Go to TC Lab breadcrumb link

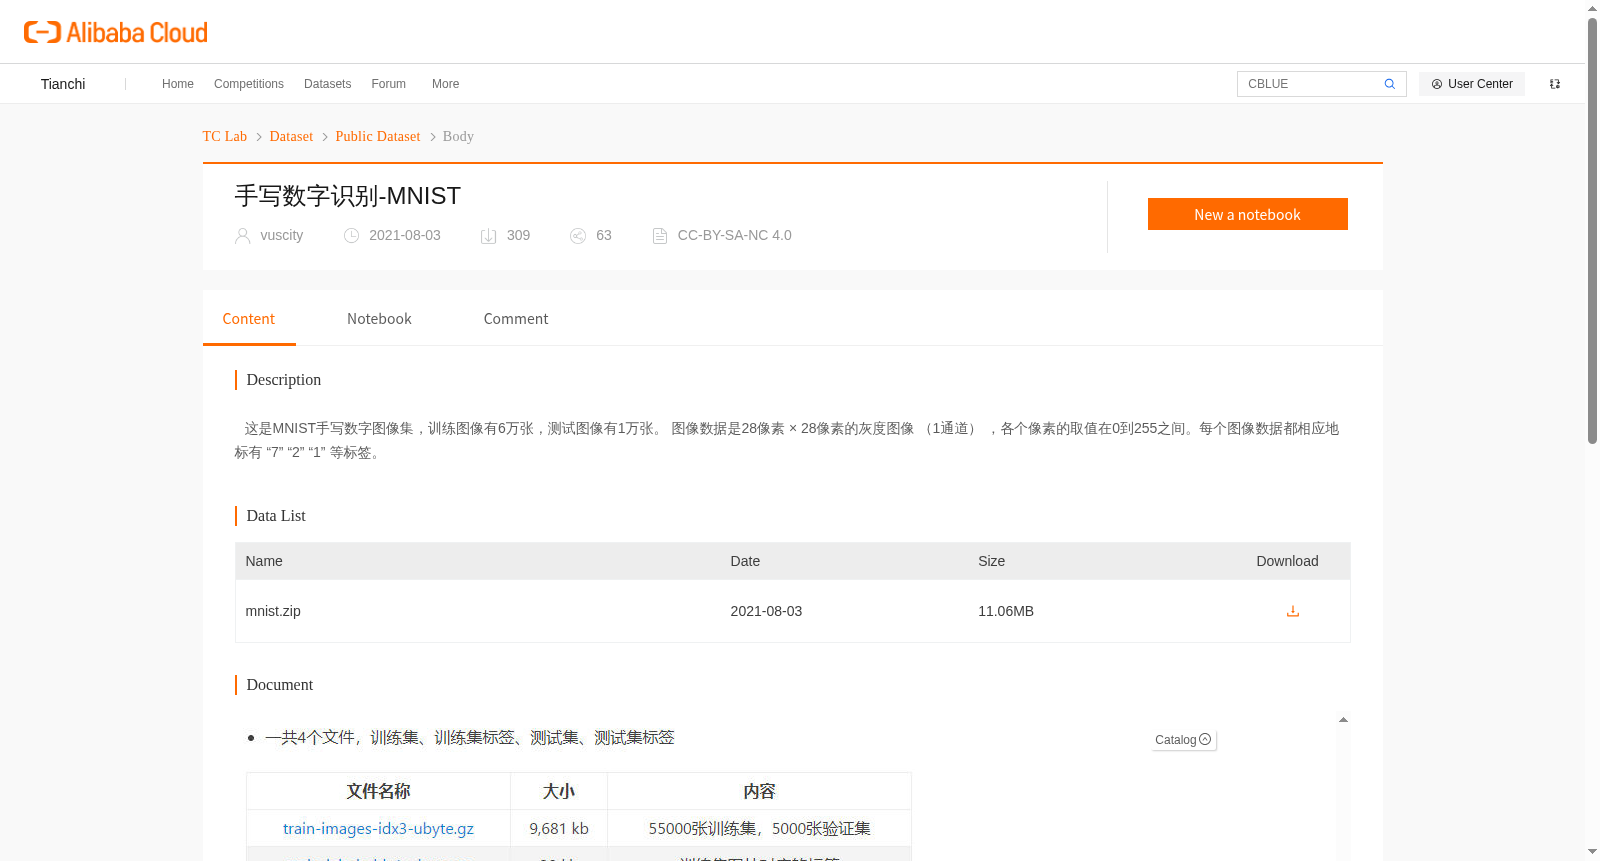(225, 136)
